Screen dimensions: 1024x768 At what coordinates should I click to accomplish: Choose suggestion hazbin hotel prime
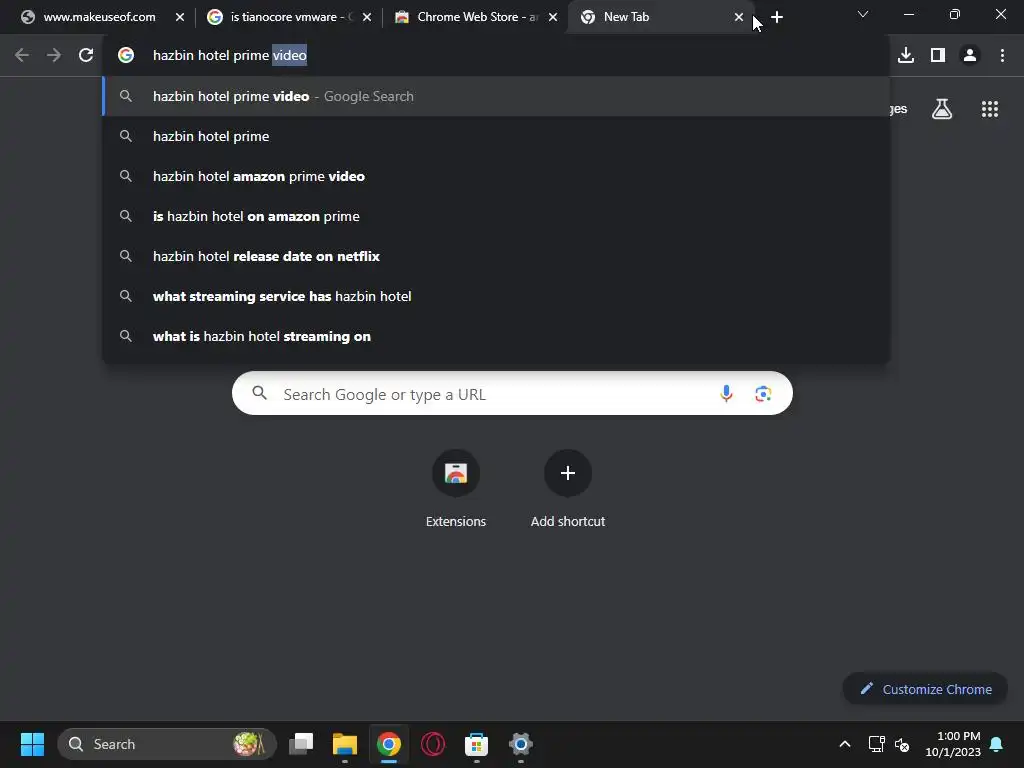click(x=496, y=136)
